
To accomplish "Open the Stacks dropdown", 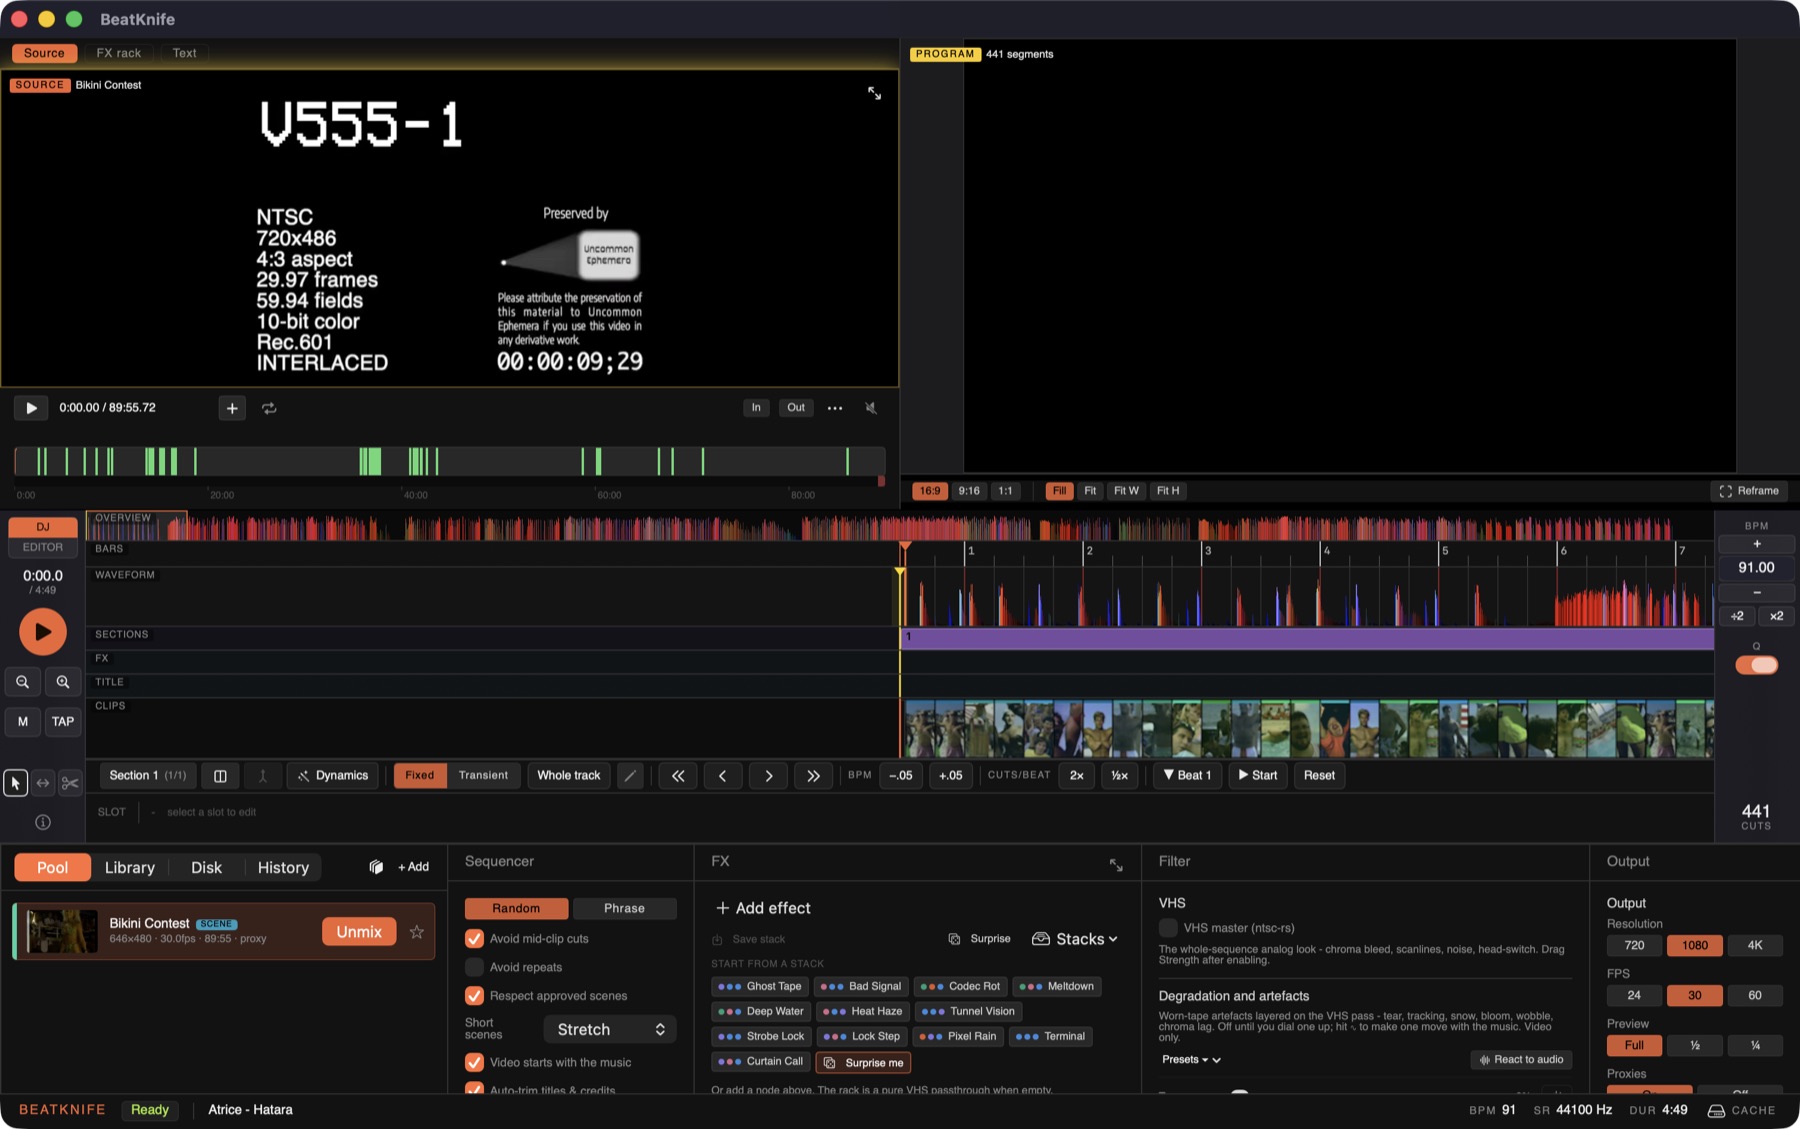I will [x=1075, y=939].
